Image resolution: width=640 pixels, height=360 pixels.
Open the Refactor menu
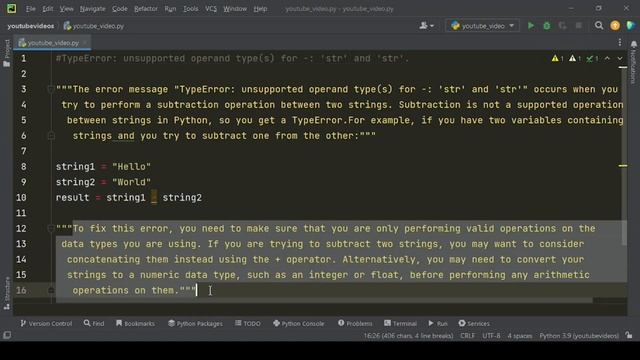(x=146, y=9)
